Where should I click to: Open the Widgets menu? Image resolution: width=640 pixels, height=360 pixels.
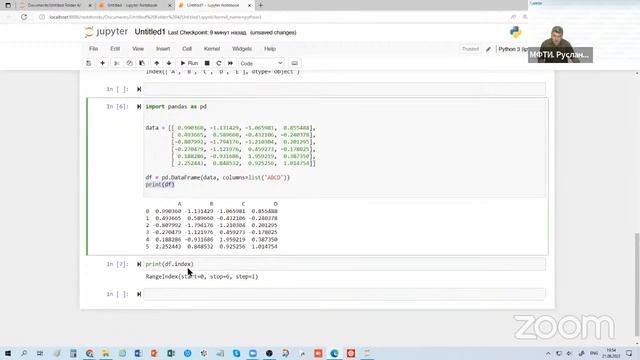242,49
